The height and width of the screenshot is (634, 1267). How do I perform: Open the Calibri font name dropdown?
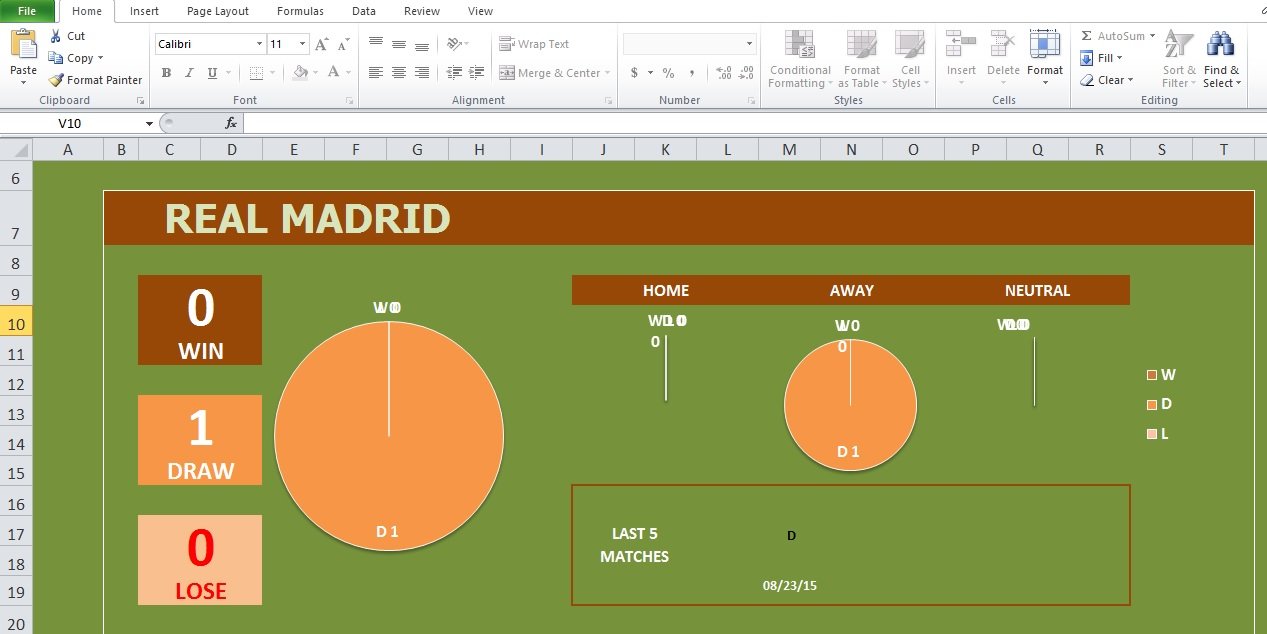pyautogui.click(x=260, y=44)
